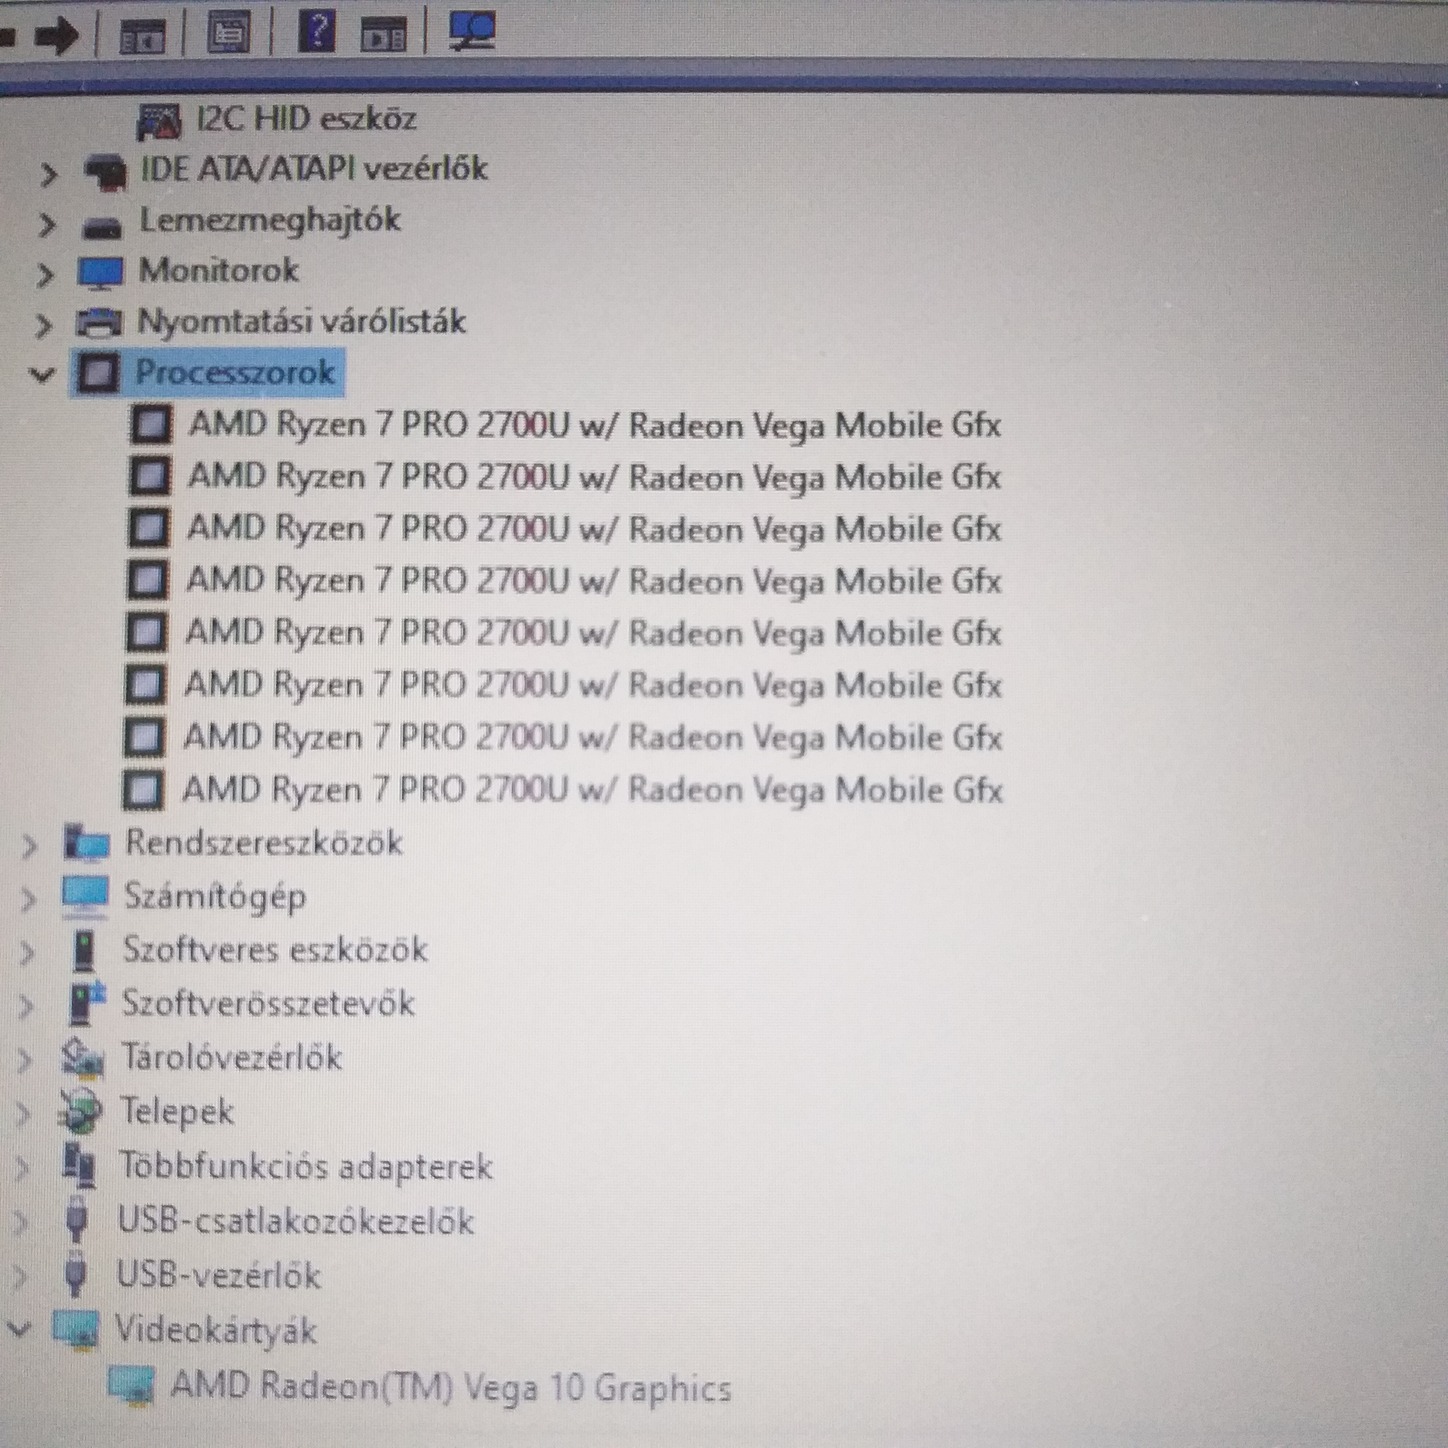Select the 'Többfunkciós adapterek' label
Screen dimensions: 1448x1448
tap(305, 1166)
